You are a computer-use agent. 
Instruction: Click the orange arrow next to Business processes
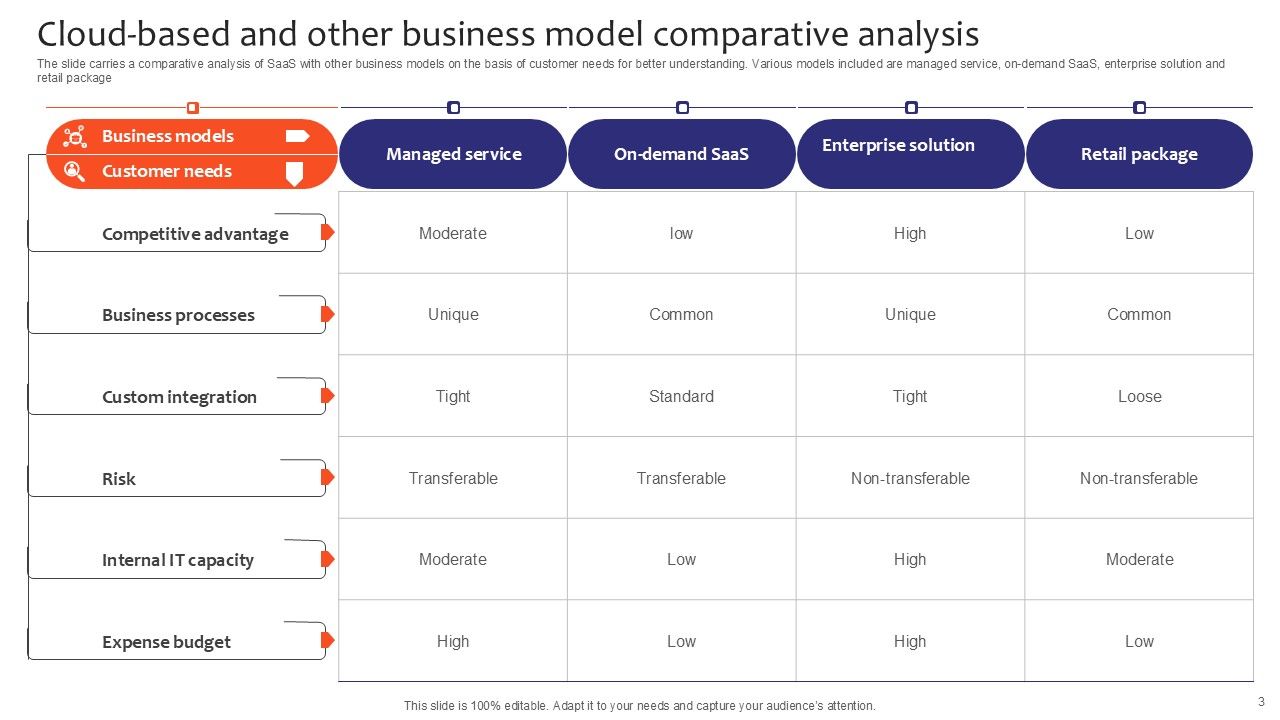click(x=327, y=314)
